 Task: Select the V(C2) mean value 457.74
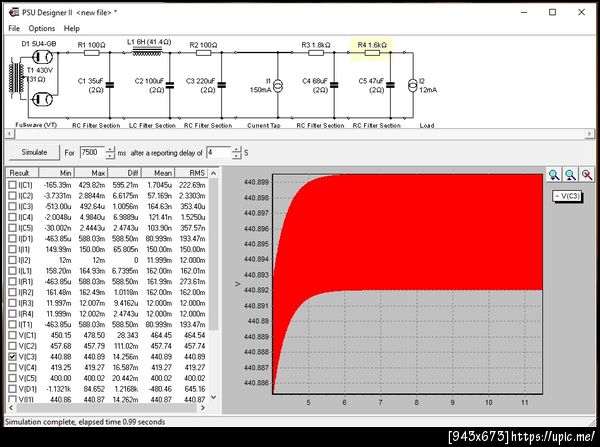[161, 346]
